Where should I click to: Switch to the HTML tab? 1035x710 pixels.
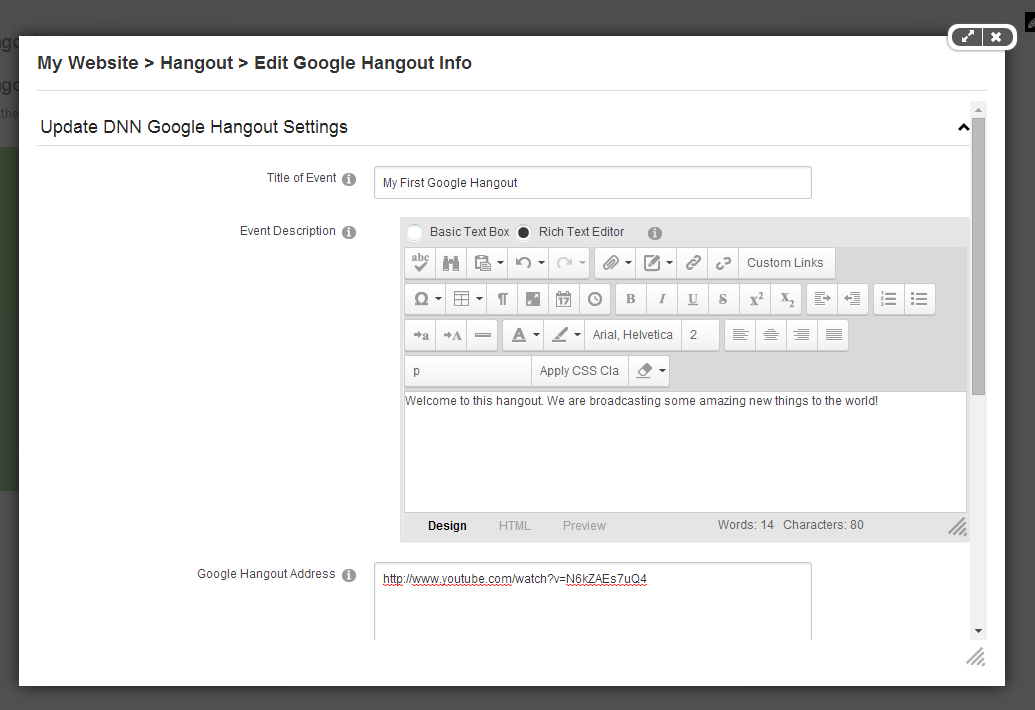[514, 526]
